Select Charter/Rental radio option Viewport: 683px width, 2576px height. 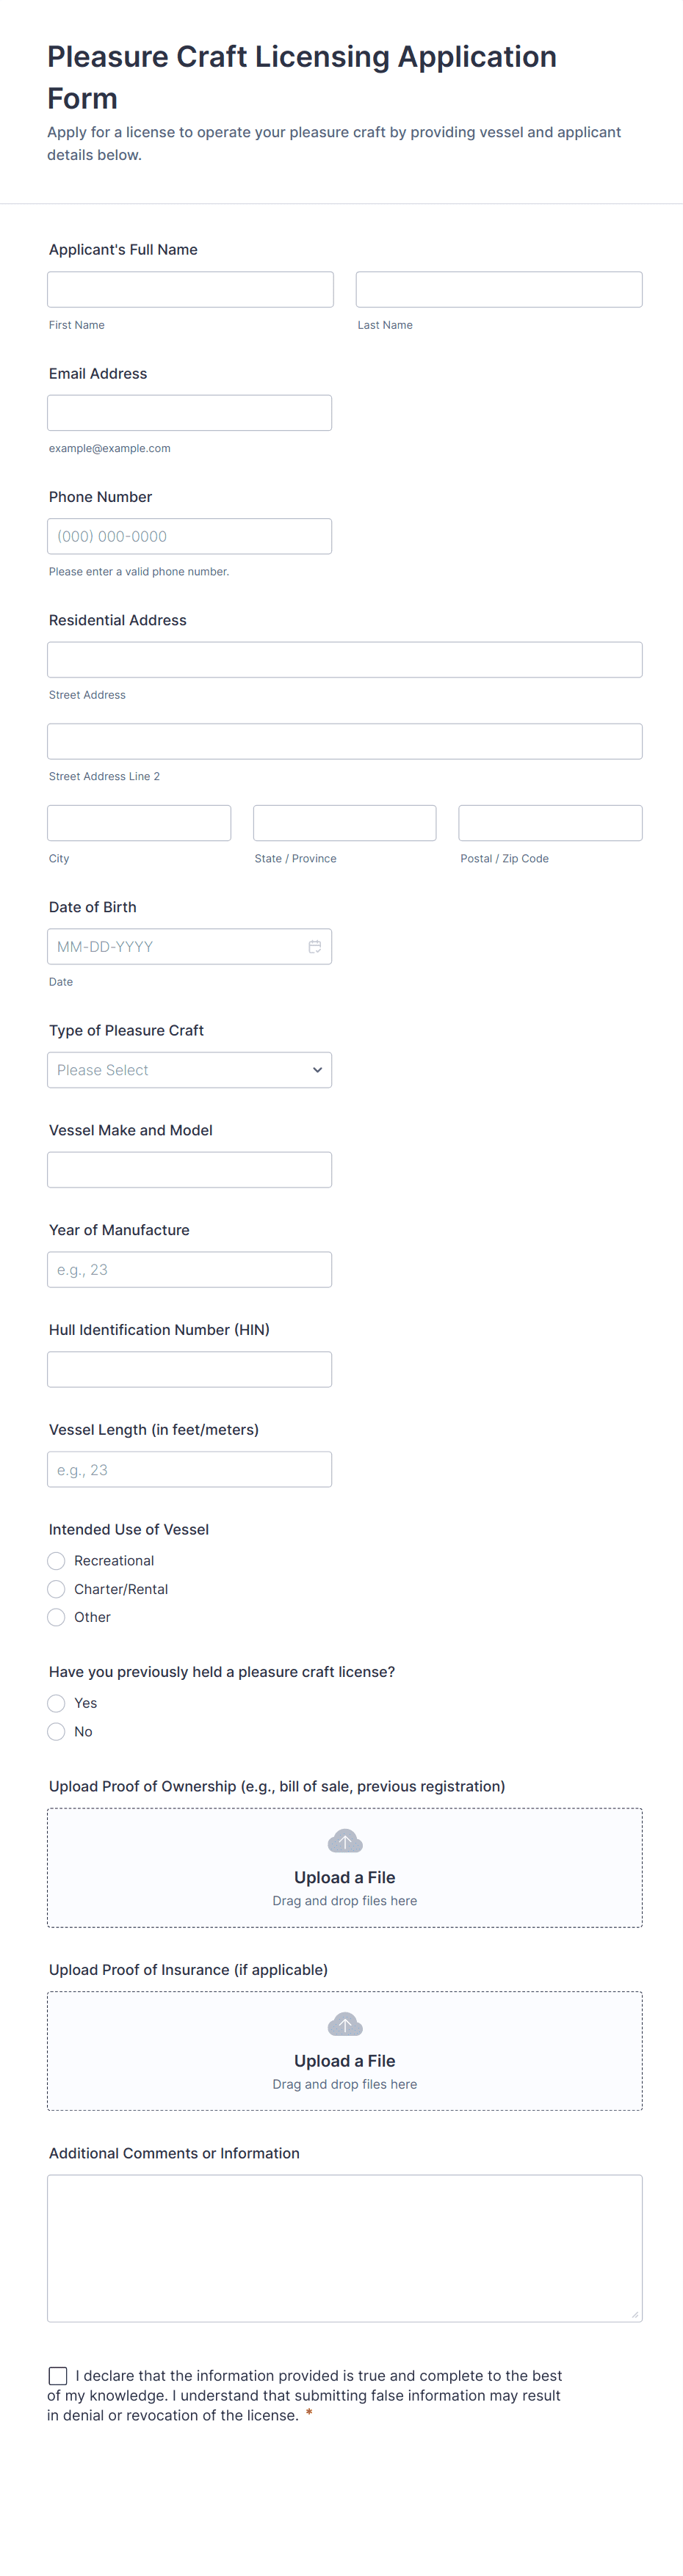coord(57,1589)
